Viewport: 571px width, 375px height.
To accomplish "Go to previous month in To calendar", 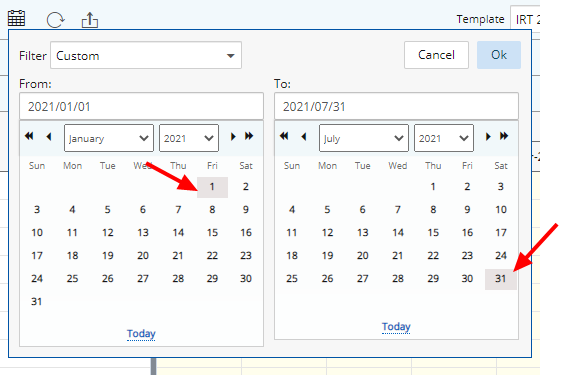I will [304, 137].
